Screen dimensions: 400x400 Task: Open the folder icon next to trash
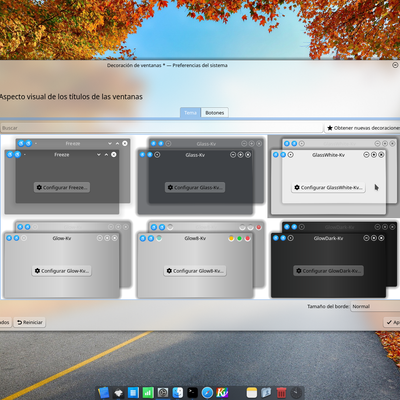point(266,393)
